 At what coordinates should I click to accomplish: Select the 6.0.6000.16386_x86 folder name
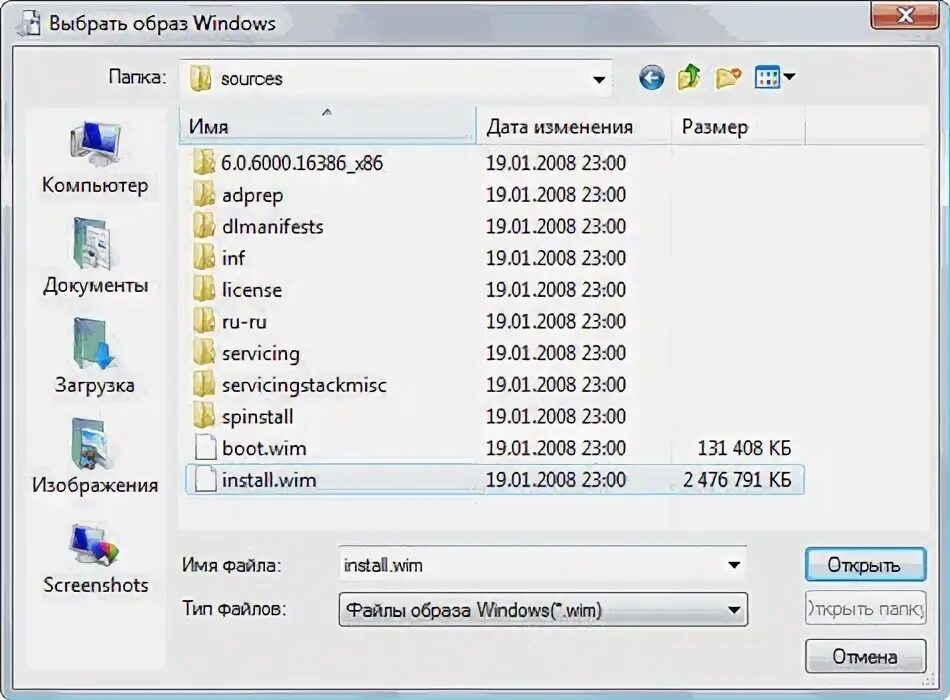point(302,163)
